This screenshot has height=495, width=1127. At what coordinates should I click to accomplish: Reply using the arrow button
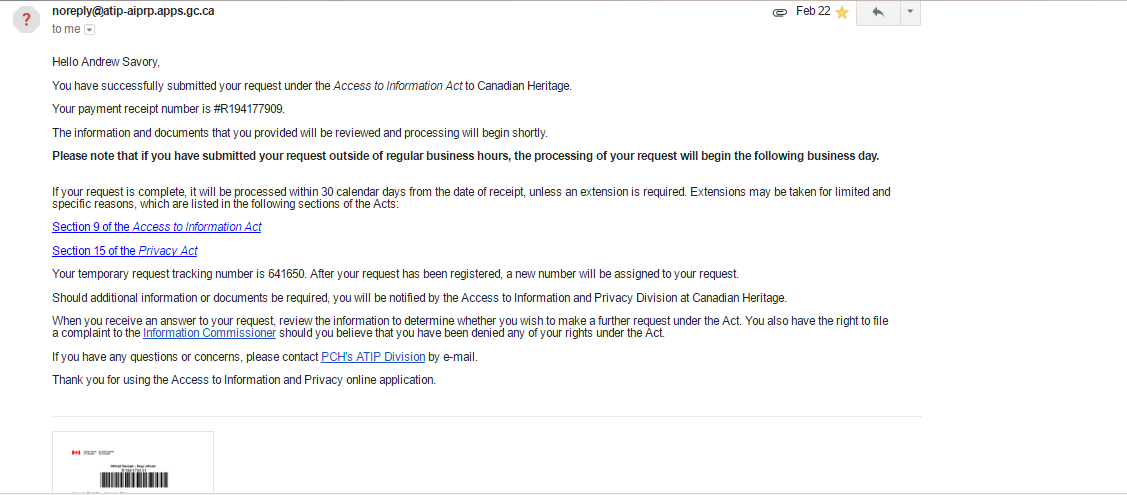pos(878,13)
